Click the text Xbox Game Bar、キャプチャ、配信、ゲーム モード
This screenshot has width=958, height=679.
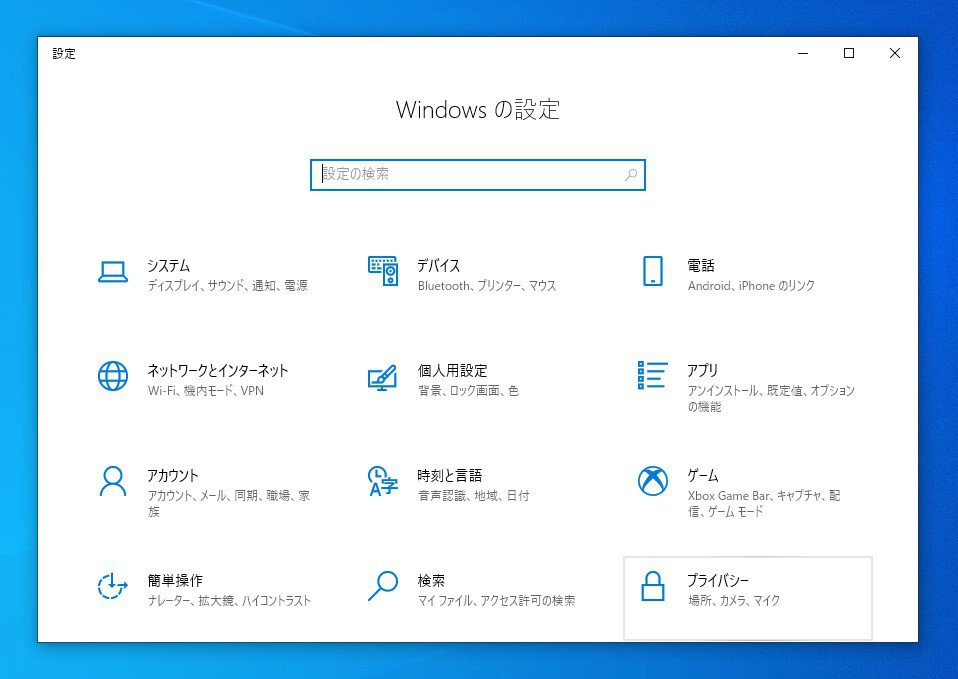pos(764,504)
